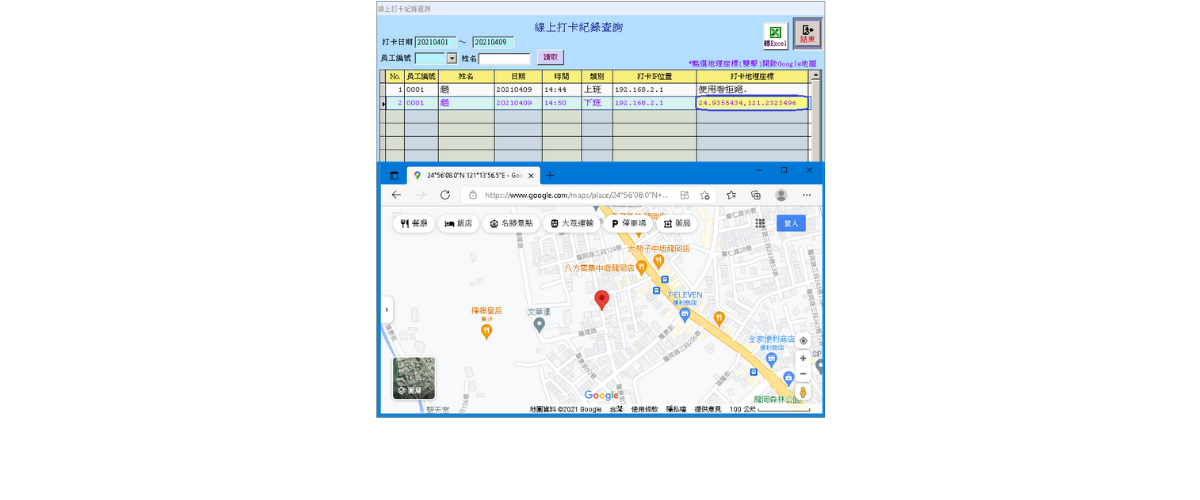Click the 餐廳 restaurants chip

(414, 224)
